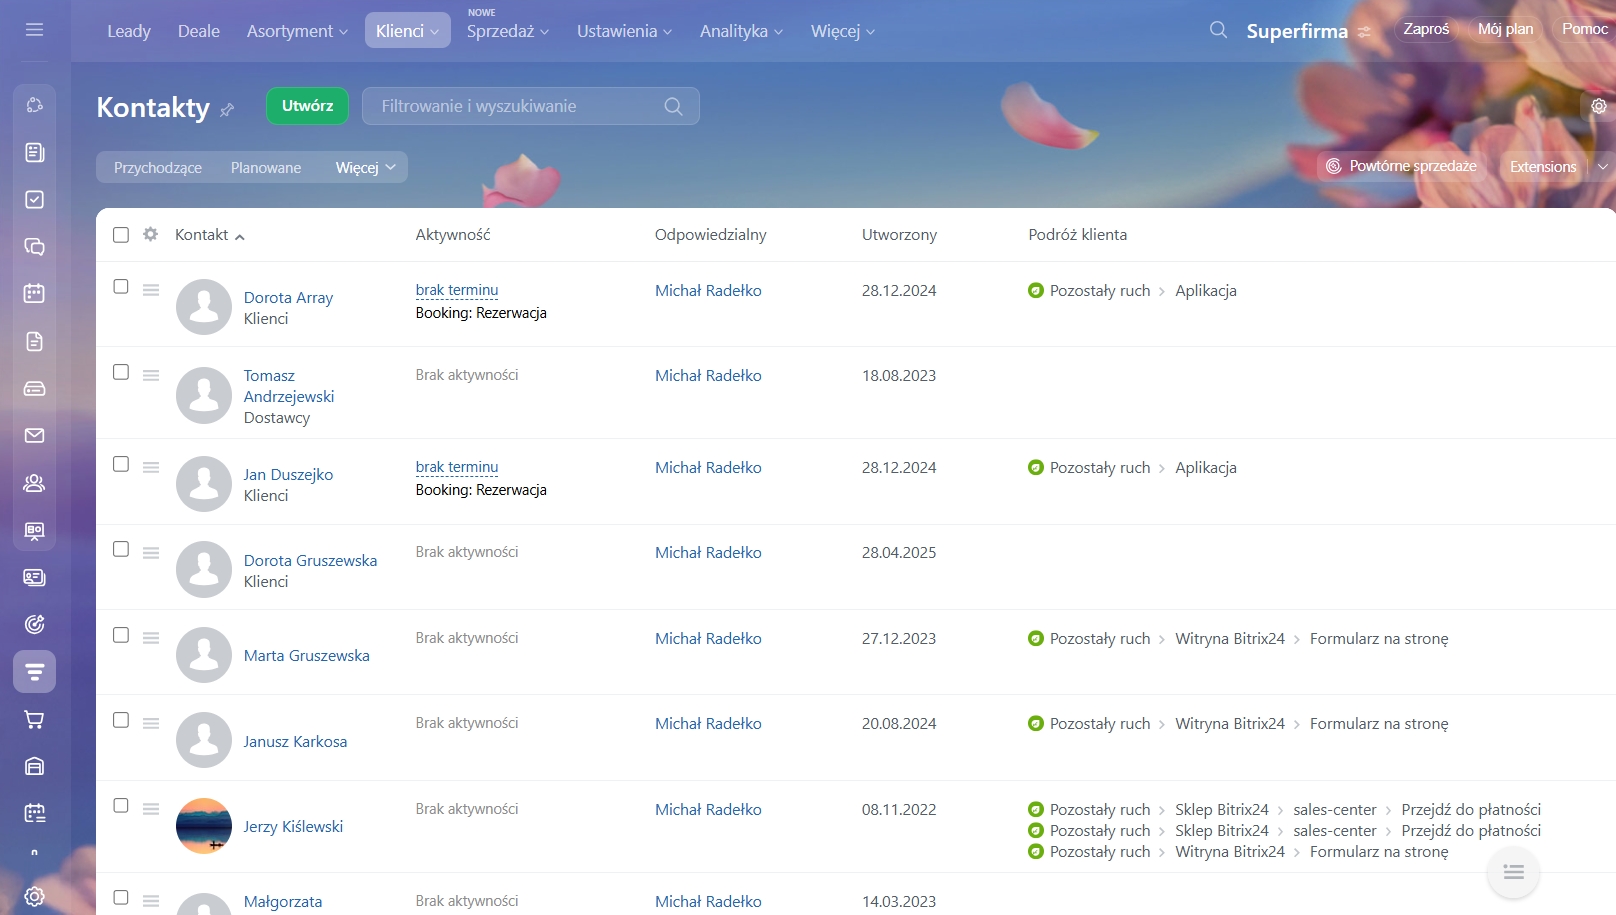Go to the Deale tab

pos(199,31)
